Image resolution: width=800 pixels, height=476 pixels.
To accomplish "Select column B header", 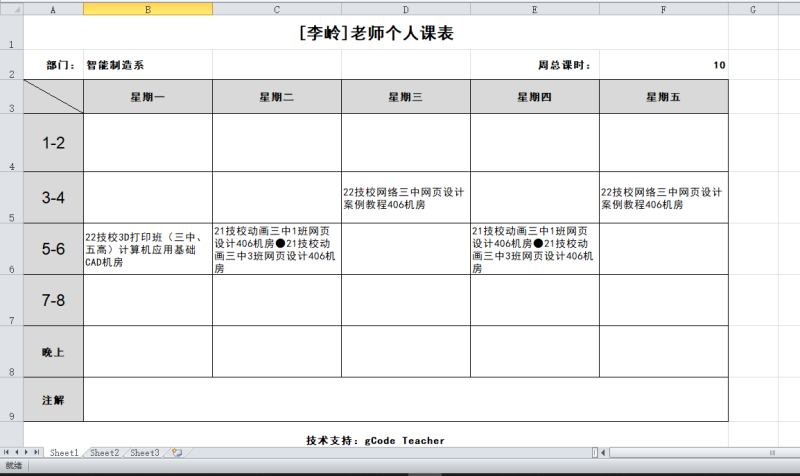I will click(148, 9).
